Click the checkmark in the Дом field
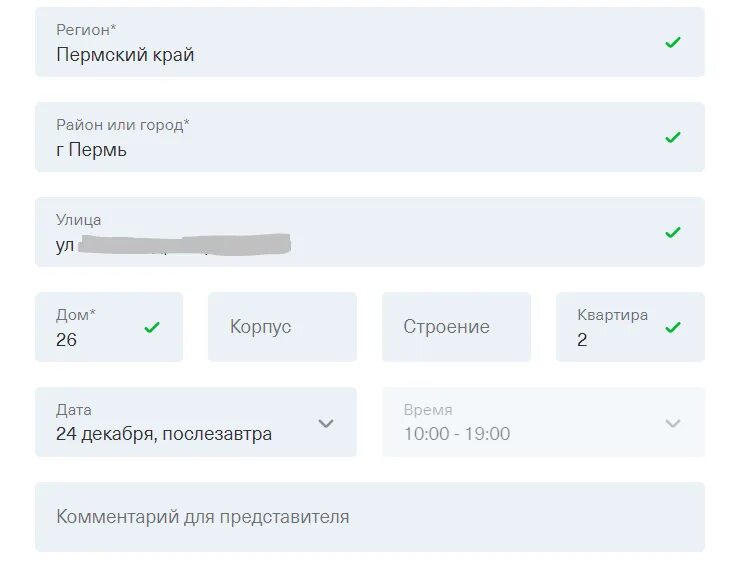Image resolution: width=755 pixels, height=562 pixels. point(152,327)
